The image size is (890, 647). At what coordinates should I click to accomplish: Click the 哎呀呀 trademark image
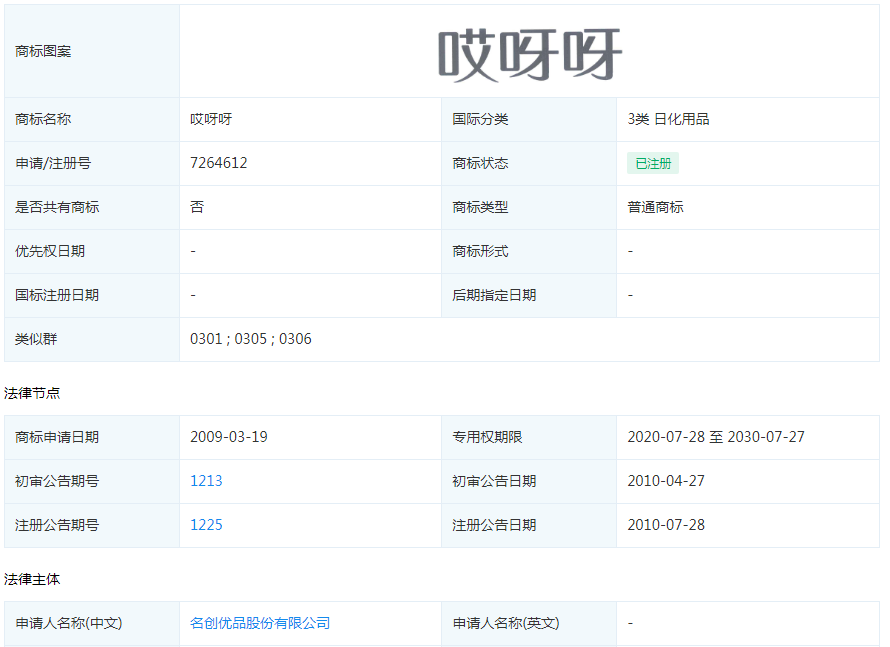(x=530, y=55)
